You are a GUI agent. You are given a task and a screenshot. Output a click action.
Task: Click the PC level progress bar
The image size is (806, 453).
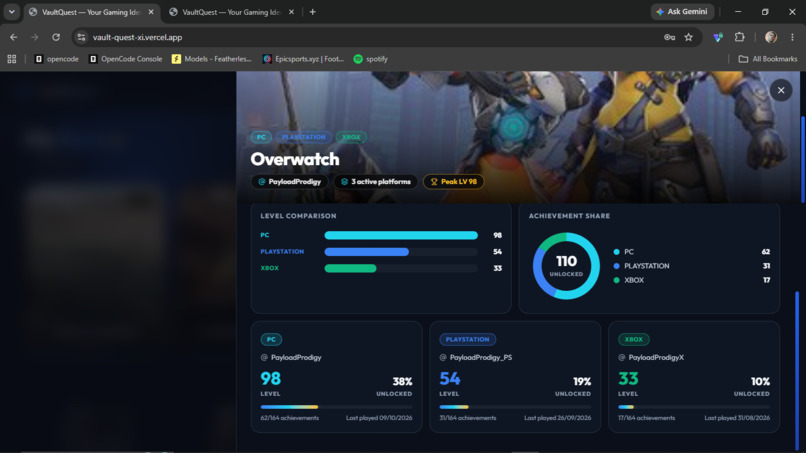(401, 235)
